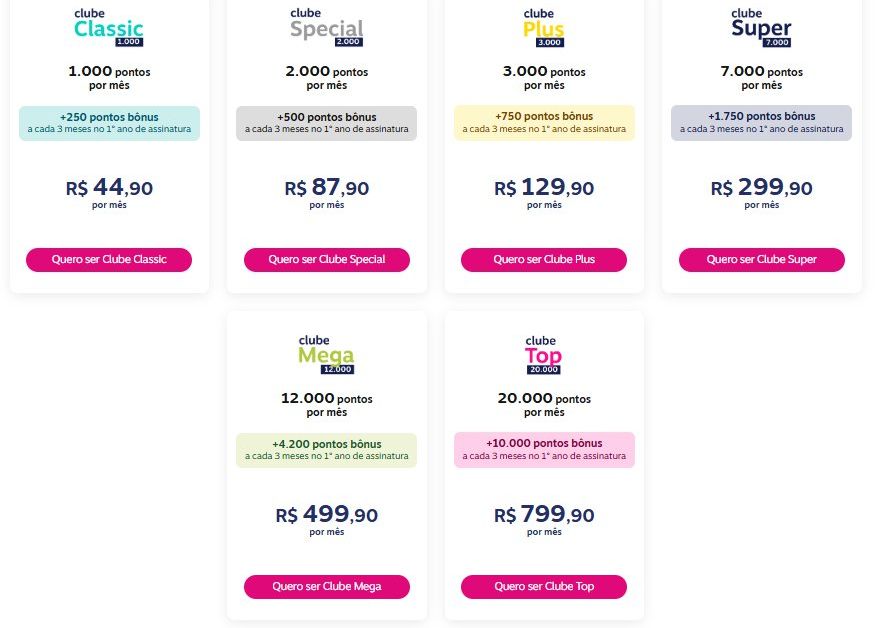The width and height of the screenshot is (878, 628).
Task: Click the +250 pontos bônus banner
Action: coord(109,123)
